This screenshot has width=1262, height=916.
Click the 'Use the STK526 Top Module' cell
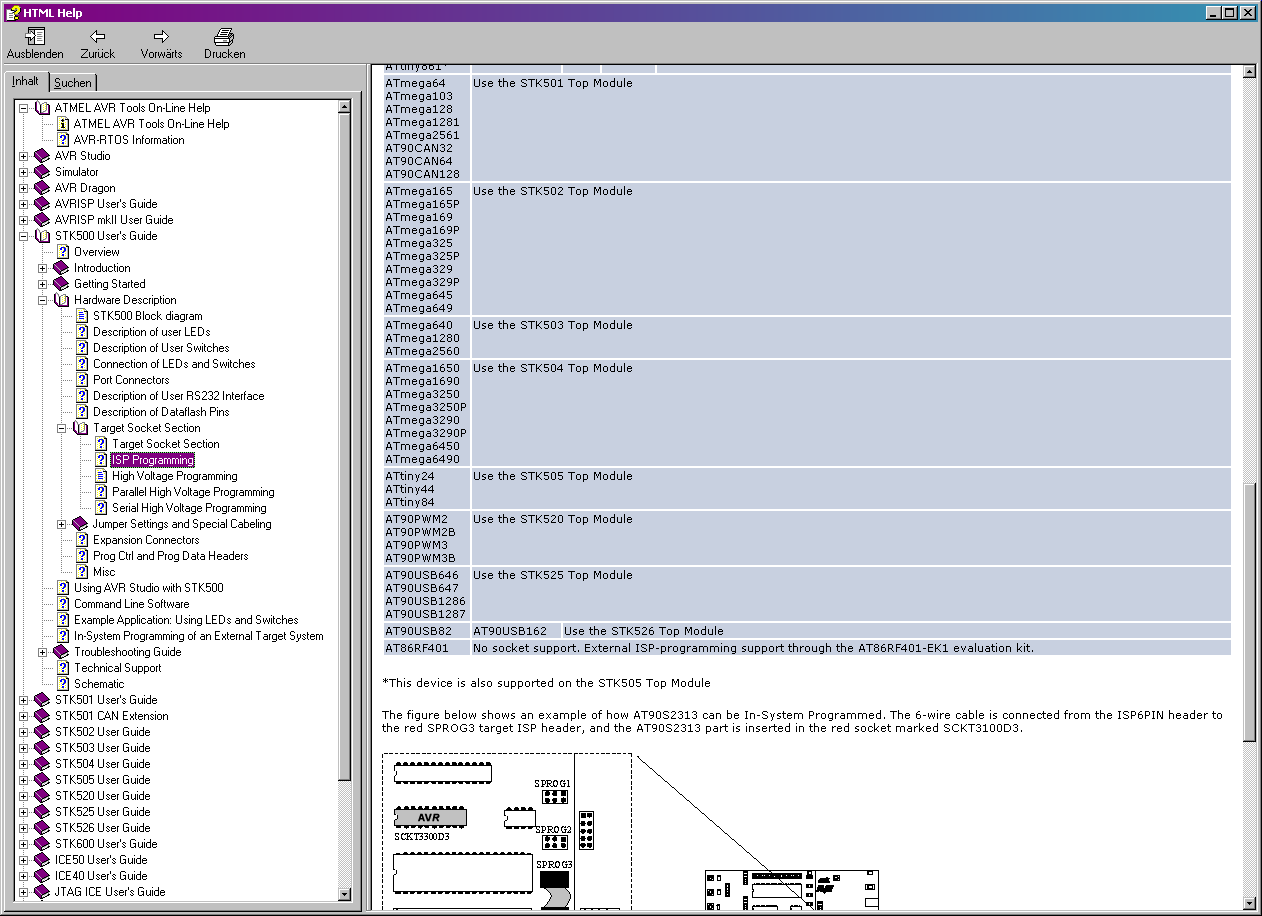coord(895,631)
